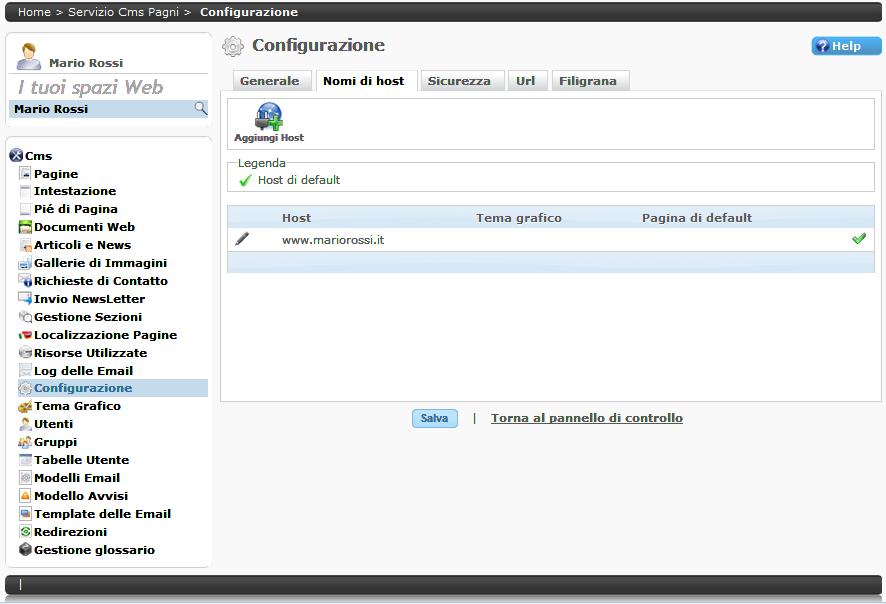Click the Mario Rossi web space field
Viewport: 886px width, 604px height.
pyautogui.click(x=100, y=109)
